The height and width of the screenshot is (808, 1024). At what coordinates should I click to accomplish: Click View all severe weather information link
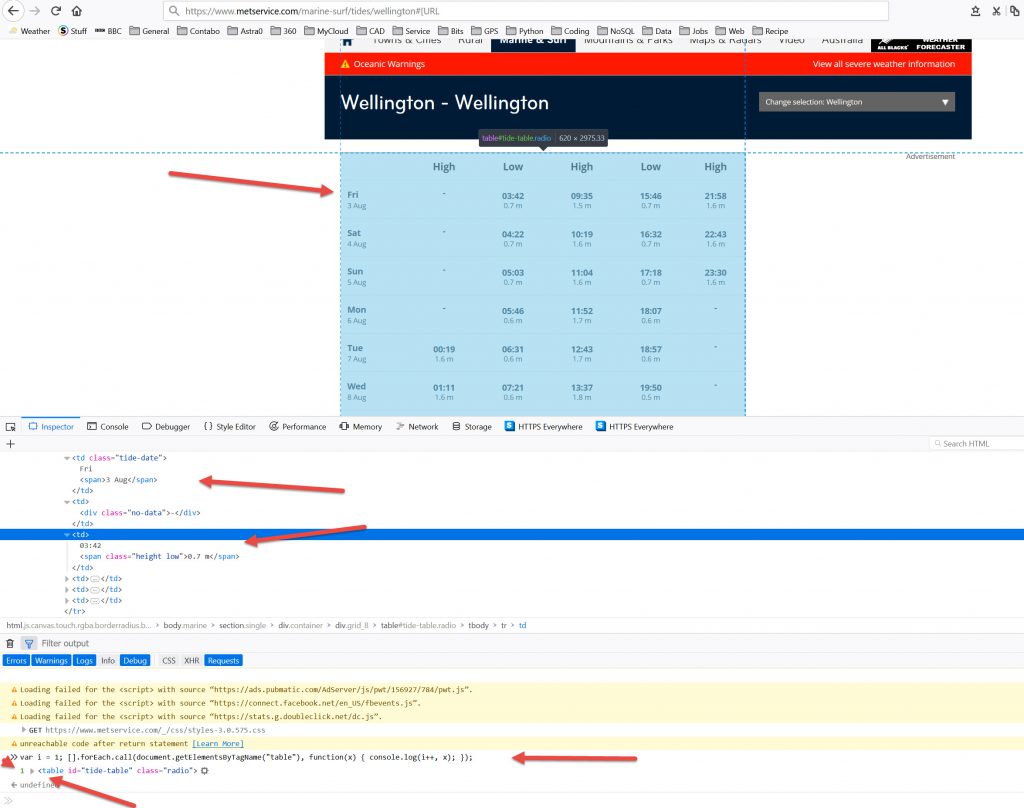[x=883, y=64]
